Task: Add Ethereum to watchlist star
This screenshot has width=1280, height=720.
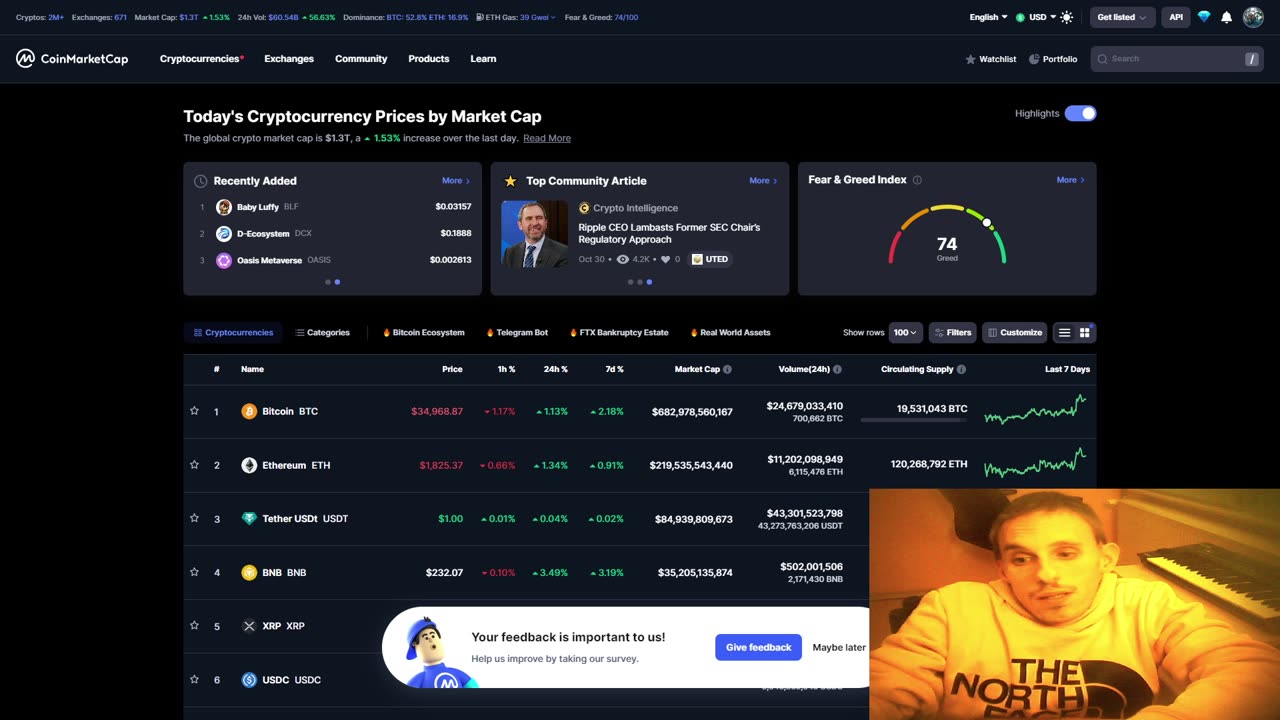Action: coord(194,465)
